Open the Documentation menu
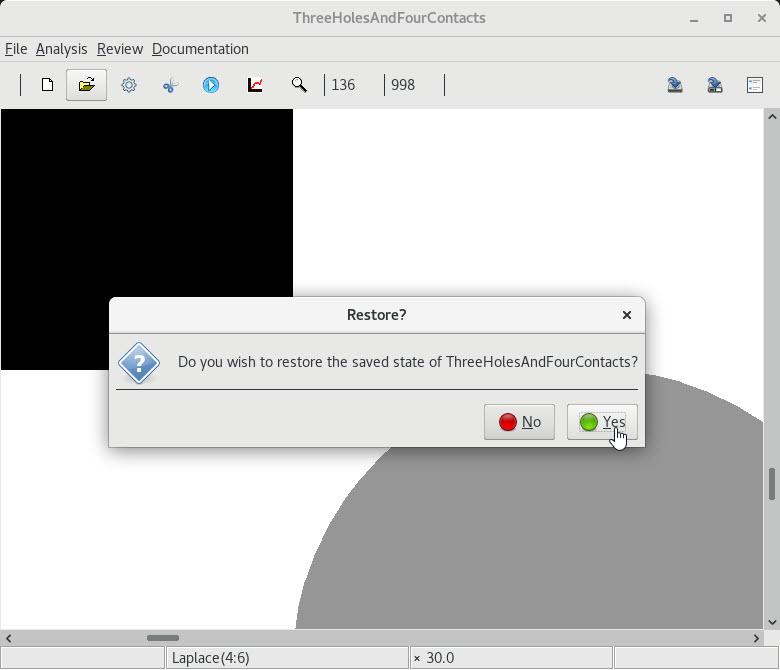Screen dimensions: 780x670 pos(200,49)
